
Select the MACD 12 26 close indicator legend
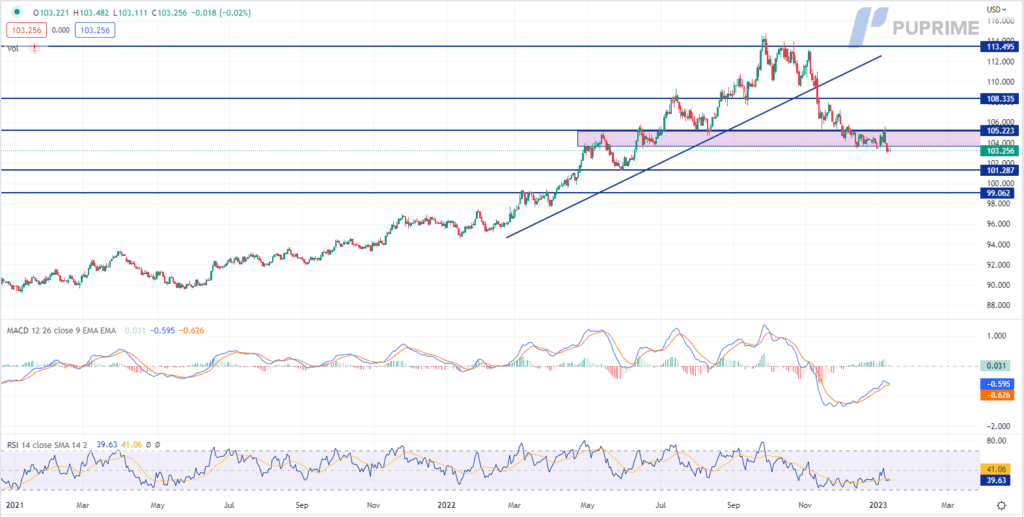point(60,330)
